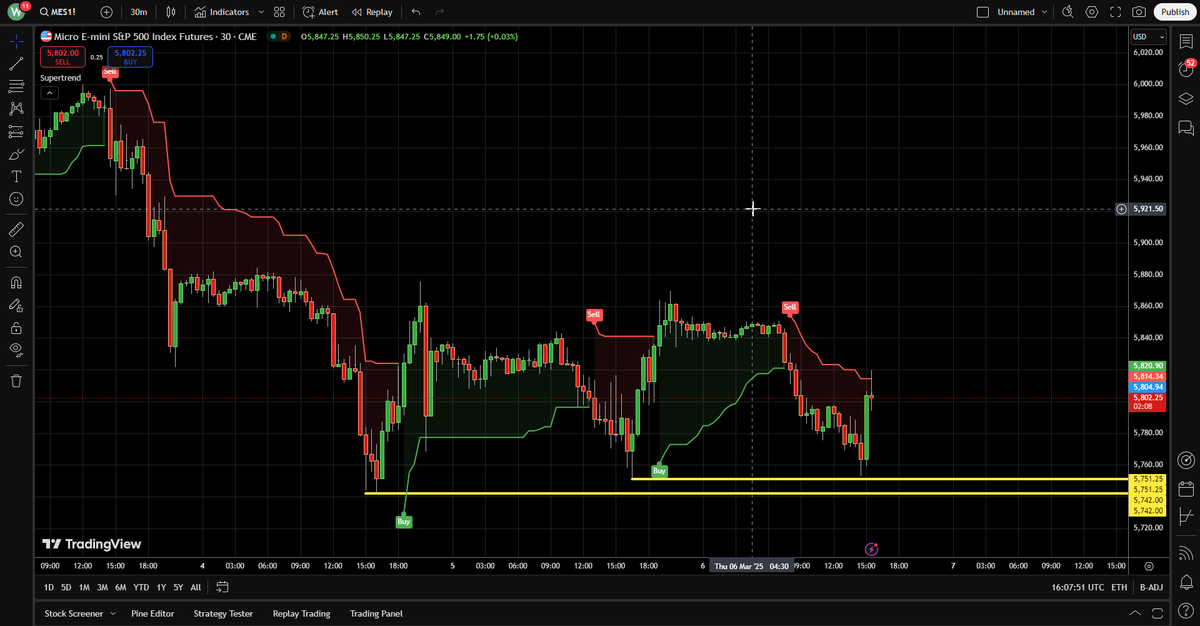
Task: Enable Magnet mode in the left toolbar
Action: [x=15, y=283]
